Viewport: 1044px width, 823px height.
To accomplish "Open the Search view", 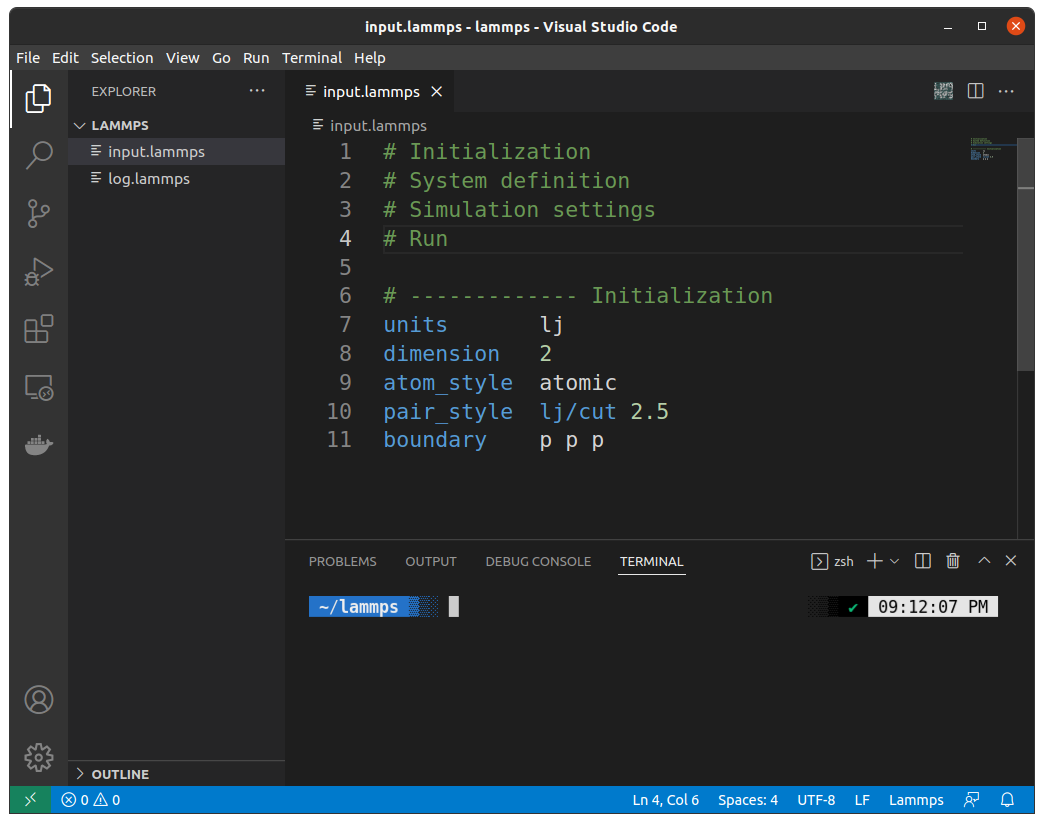I will tap(38, 155).
